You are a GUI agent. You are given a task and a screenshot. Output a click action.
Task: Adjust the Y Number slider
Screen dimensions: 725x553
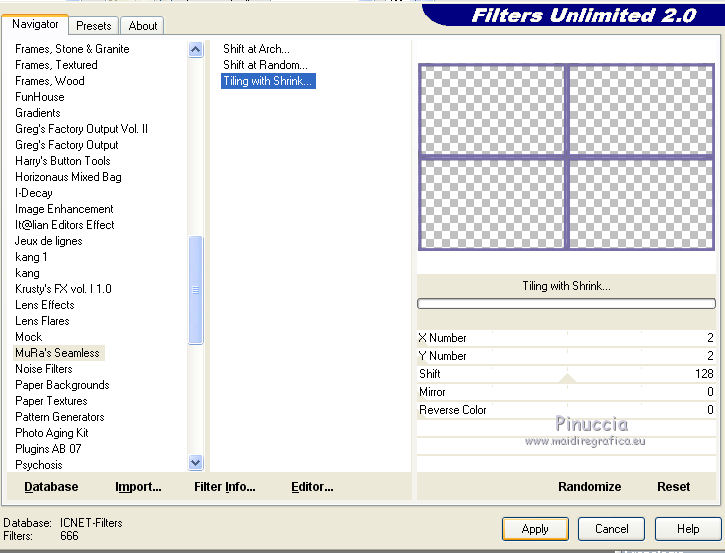(x=566, y=356)
